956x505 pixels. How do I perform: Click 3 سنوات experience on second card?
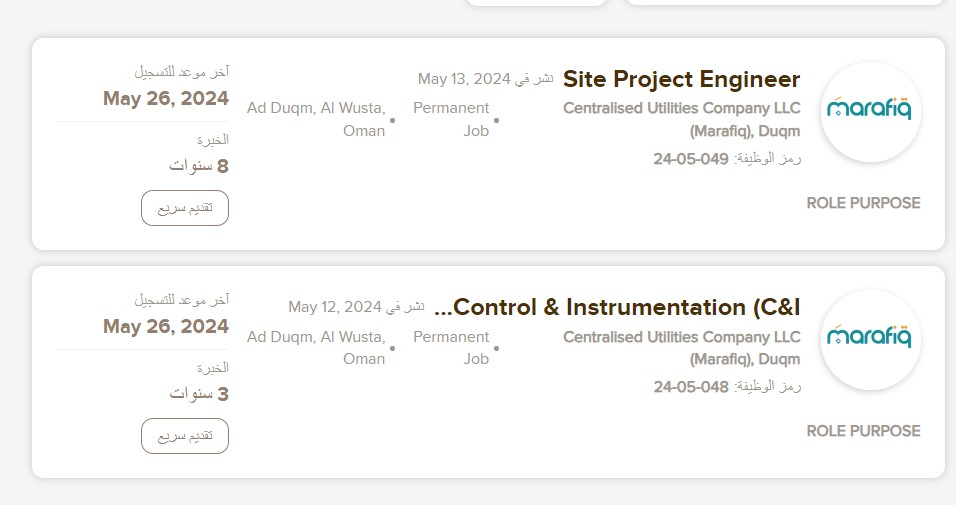point(199,394)
